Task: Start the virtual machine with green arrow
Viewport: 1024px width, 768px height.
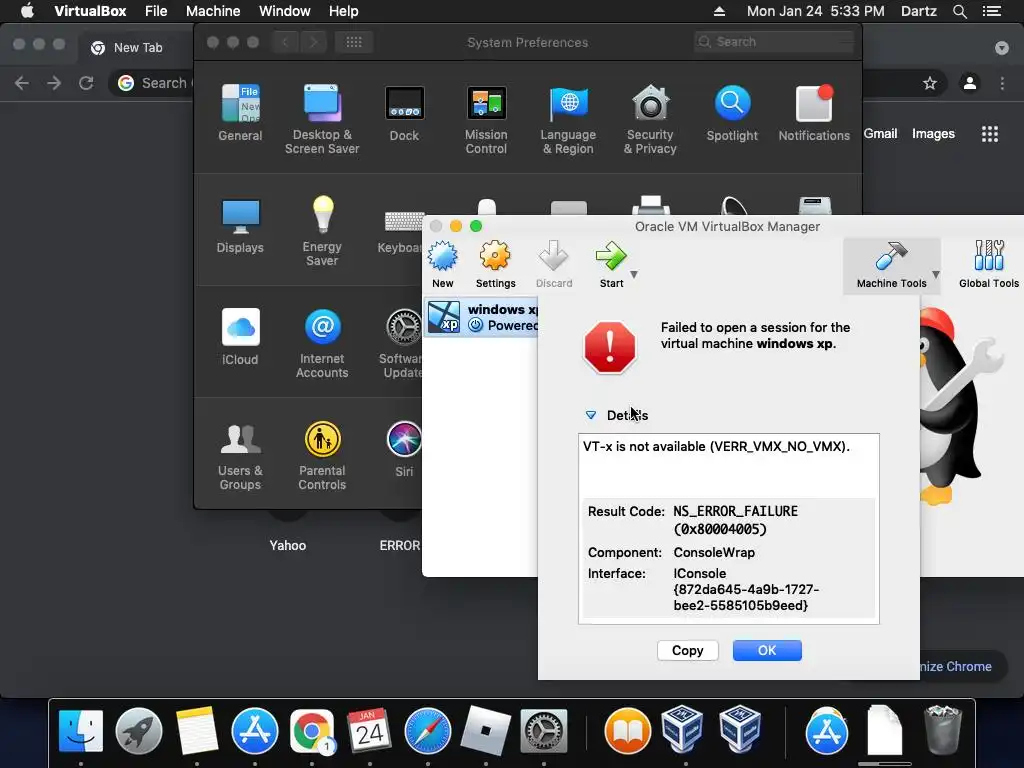Action: [611, 264]
